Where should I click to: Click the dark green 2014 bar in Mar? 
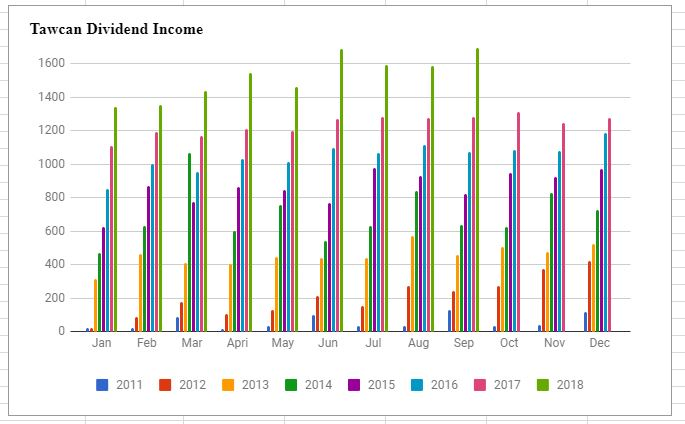coord(189,242)
